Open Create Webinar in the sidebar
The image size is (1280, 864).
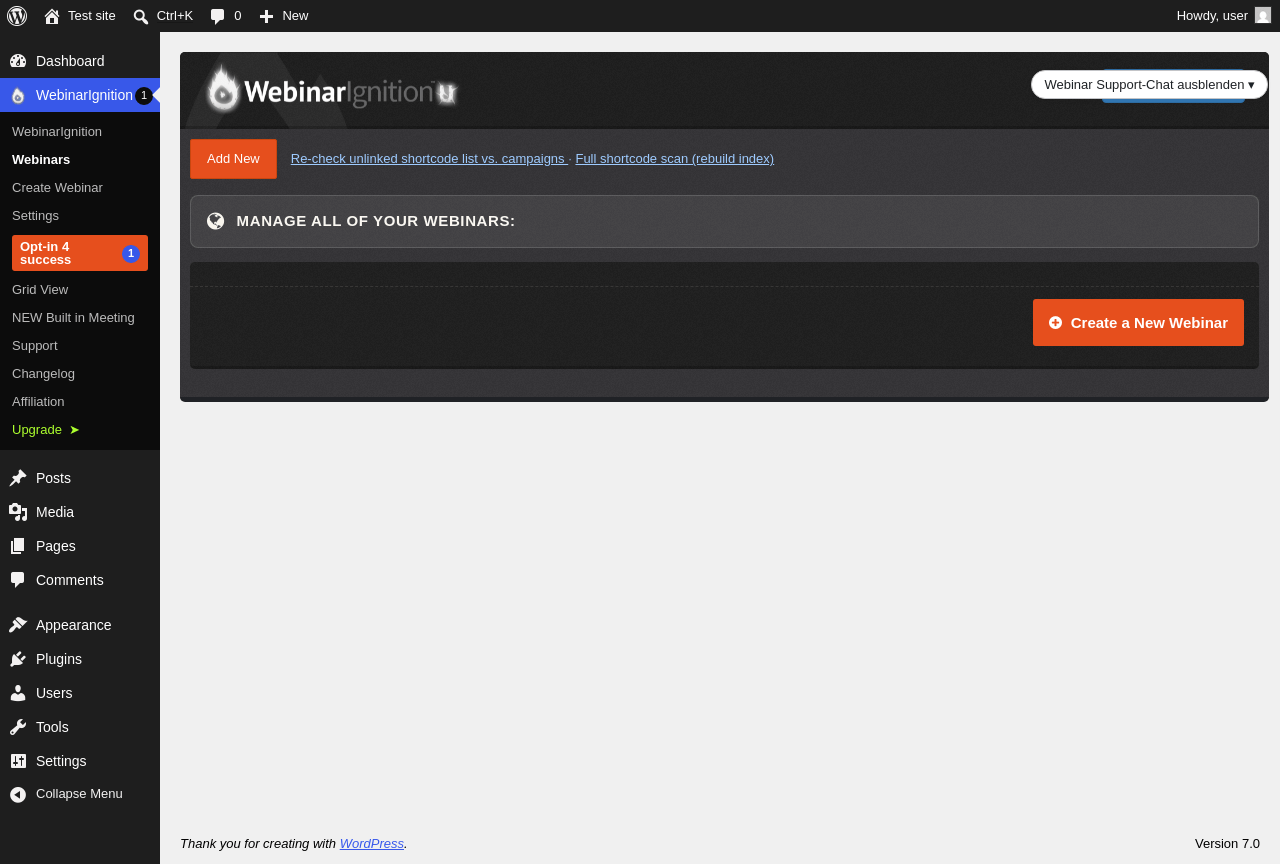click(x=57, y=187)
